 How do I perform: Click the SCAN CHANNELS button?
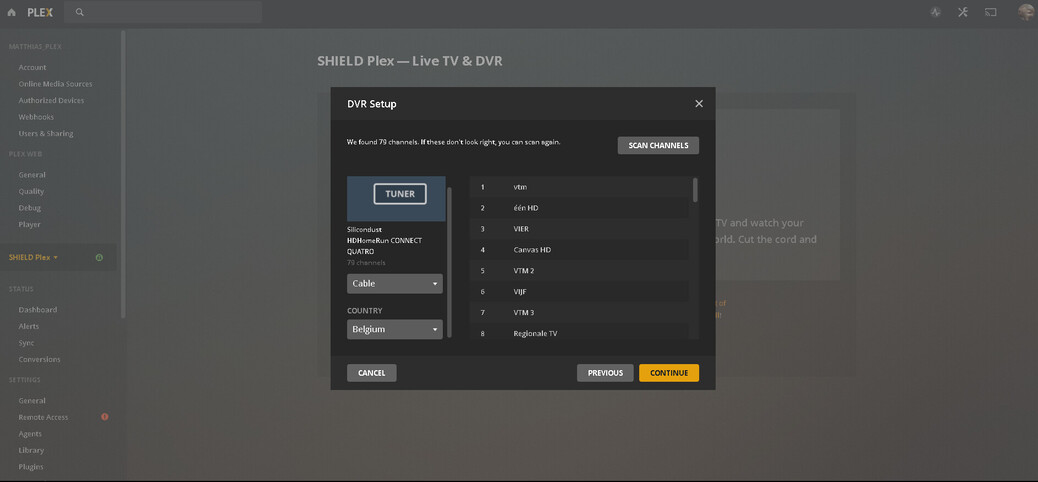[658, 146]
